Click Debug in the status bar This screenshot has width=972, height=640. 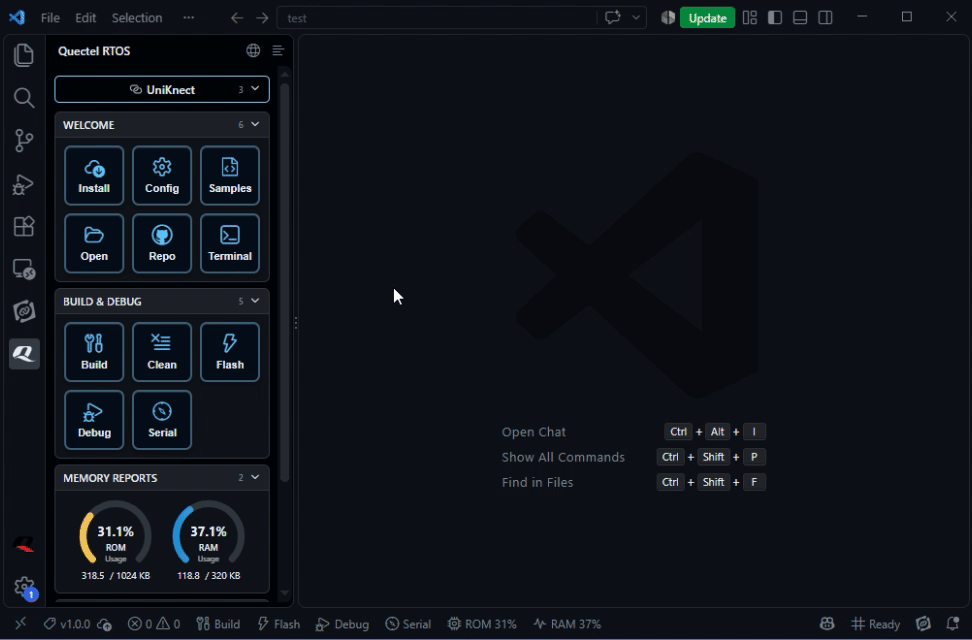tap(342, 624)
